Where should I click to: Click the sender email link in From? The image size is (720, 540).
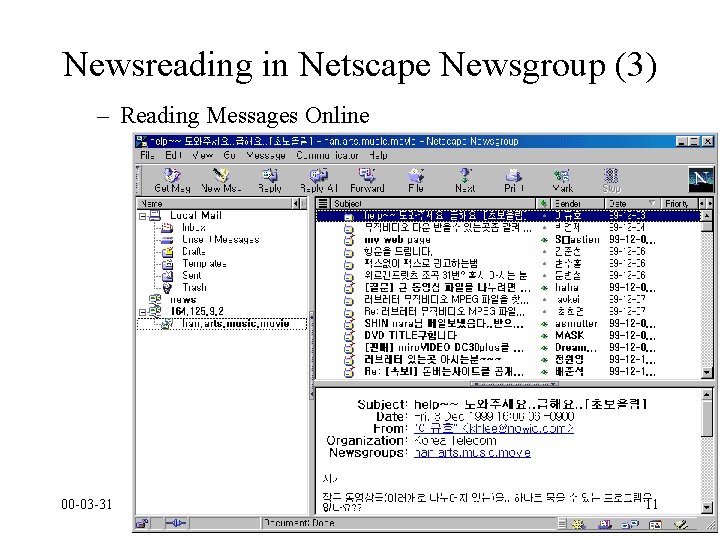pos(494,428)
